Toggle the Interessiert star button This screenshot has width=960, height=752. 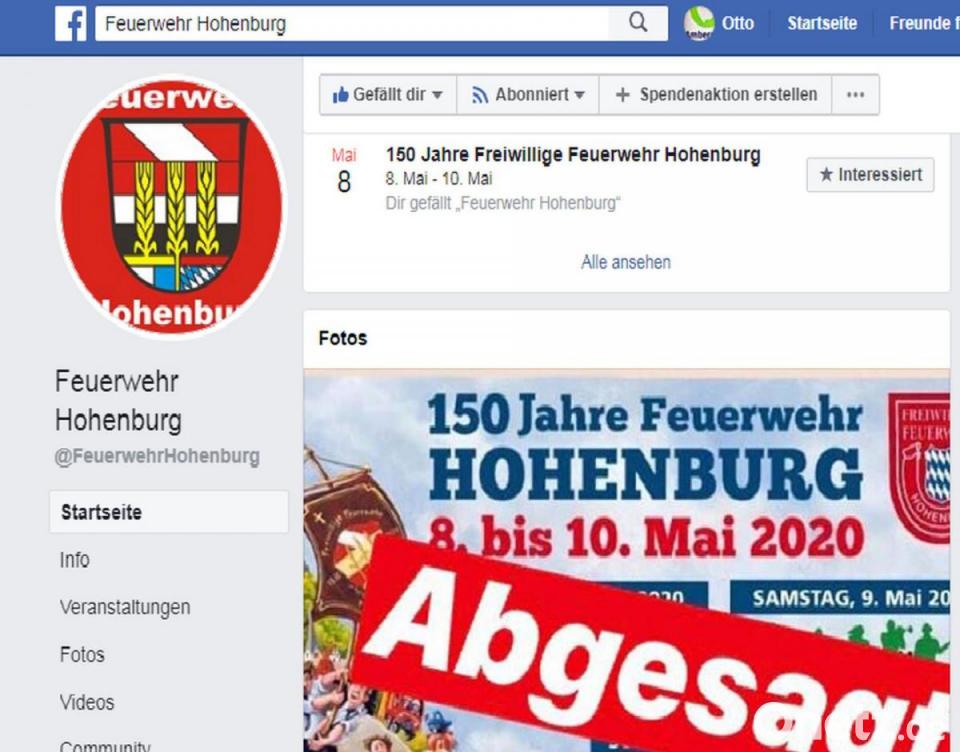point(870,175)
